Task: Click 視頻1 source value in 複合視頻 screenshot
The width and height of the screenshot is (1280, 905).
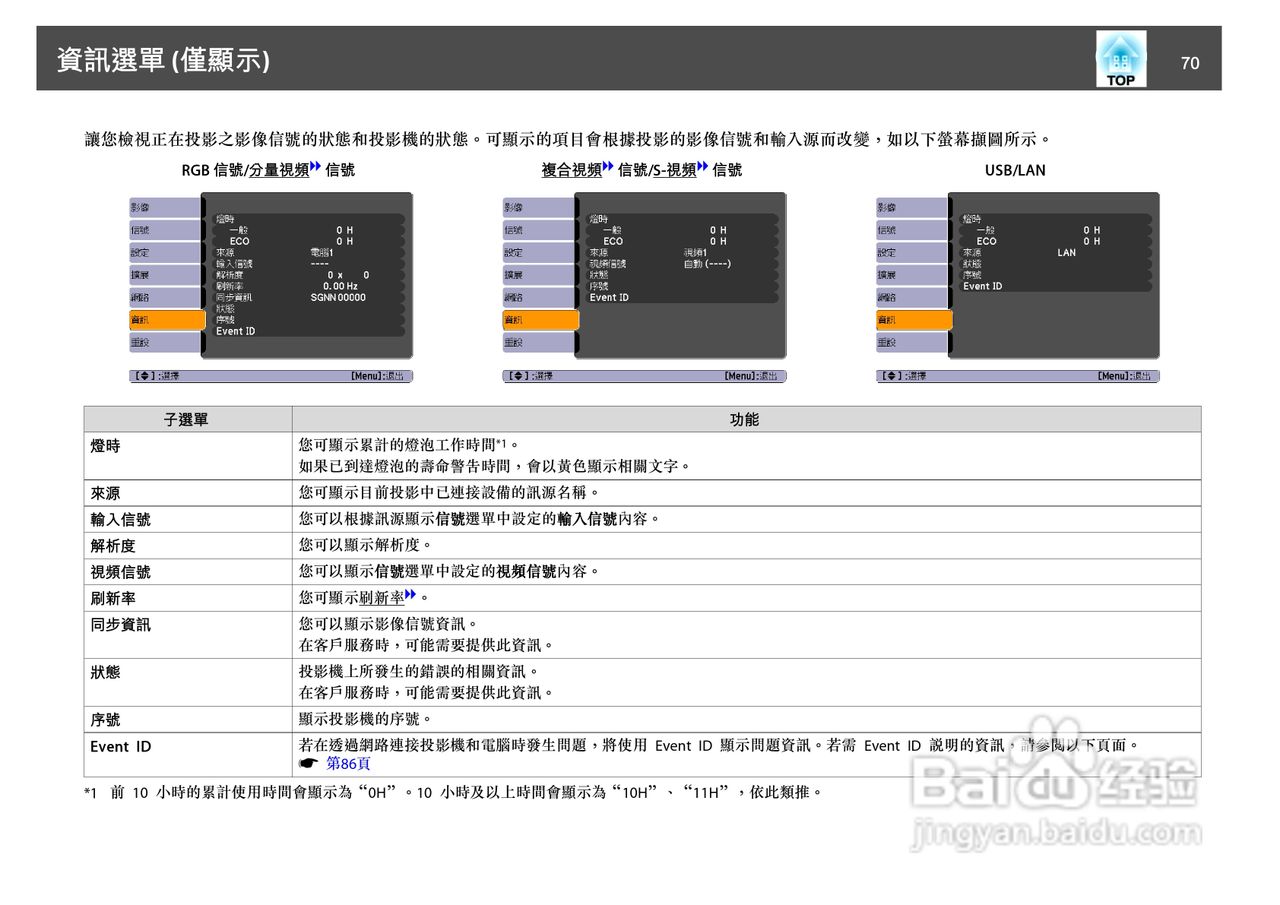Action: [696, 252]
